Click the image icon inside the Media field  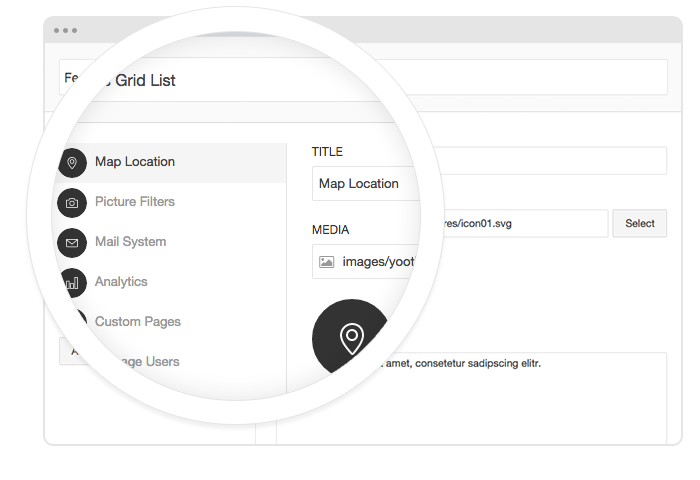pyautogui.click(x=326, y=262)
